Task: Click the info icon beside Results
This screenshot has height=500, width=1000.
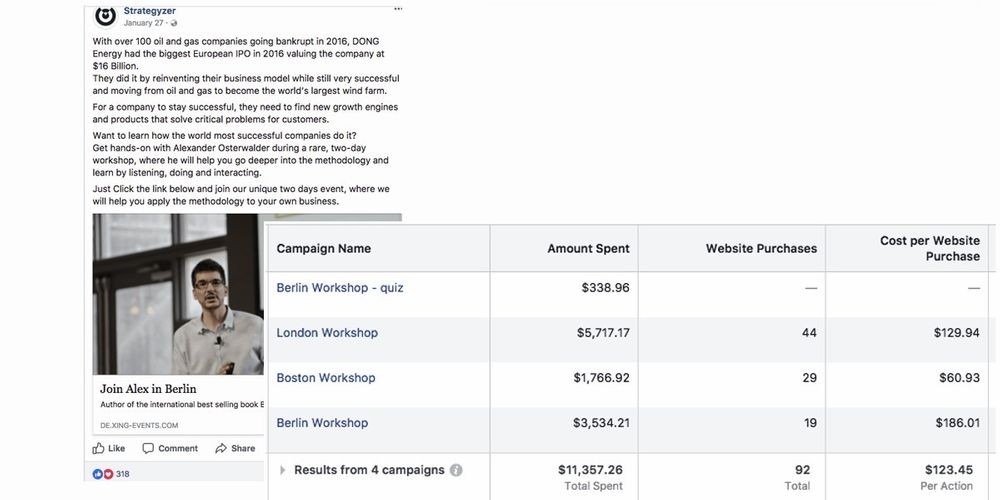Action: (456, 470)
